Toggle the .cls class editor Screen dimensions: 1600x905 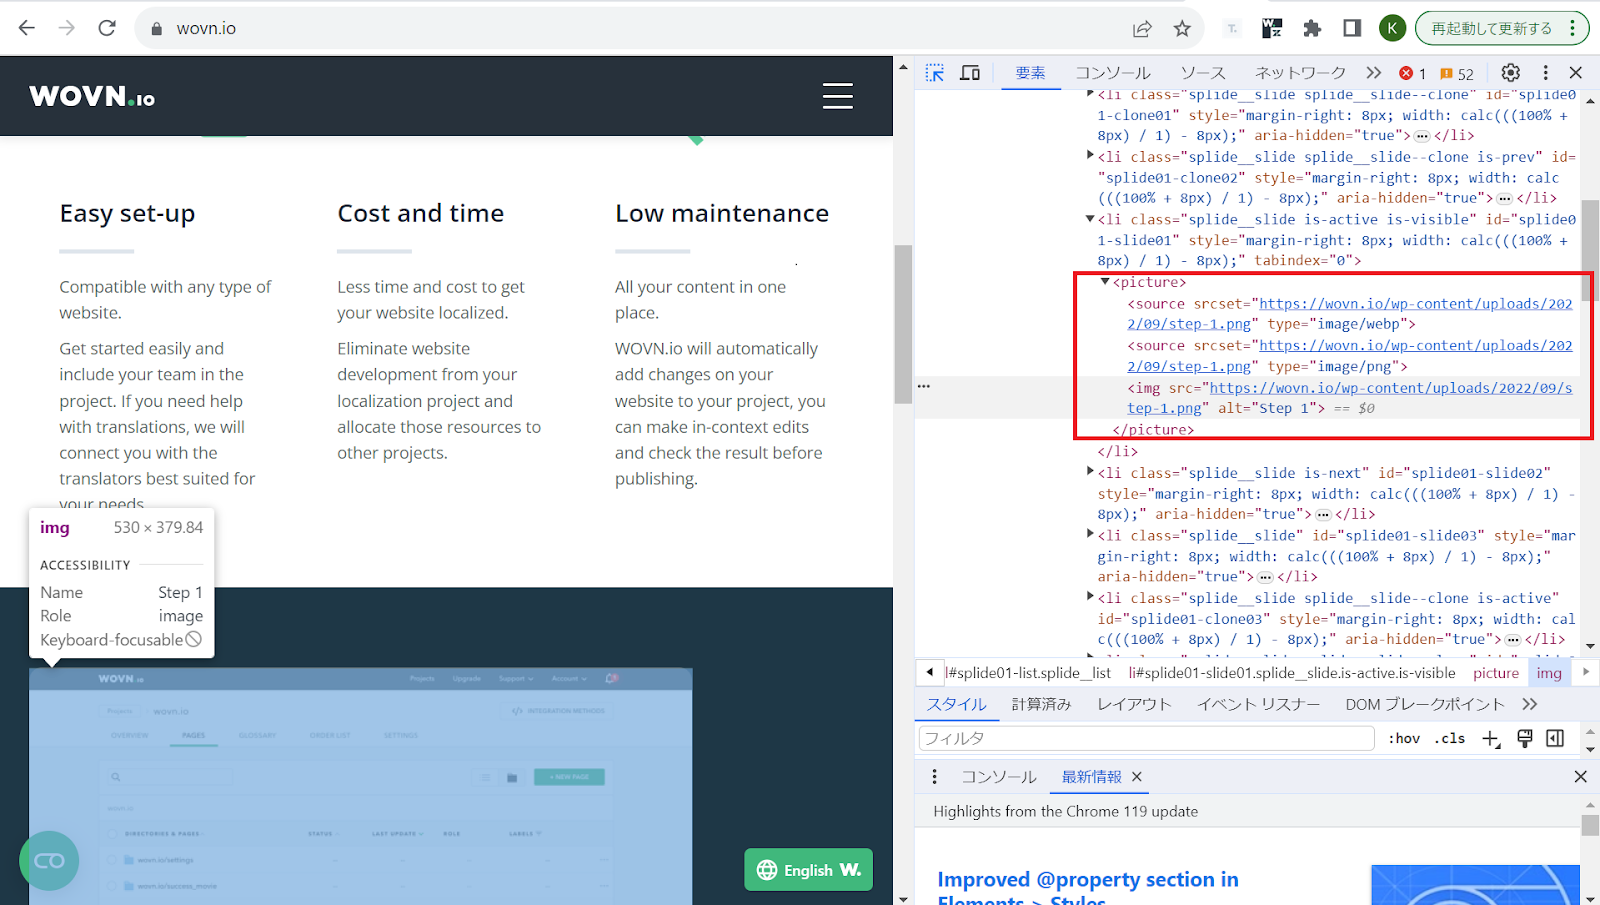1449,739
